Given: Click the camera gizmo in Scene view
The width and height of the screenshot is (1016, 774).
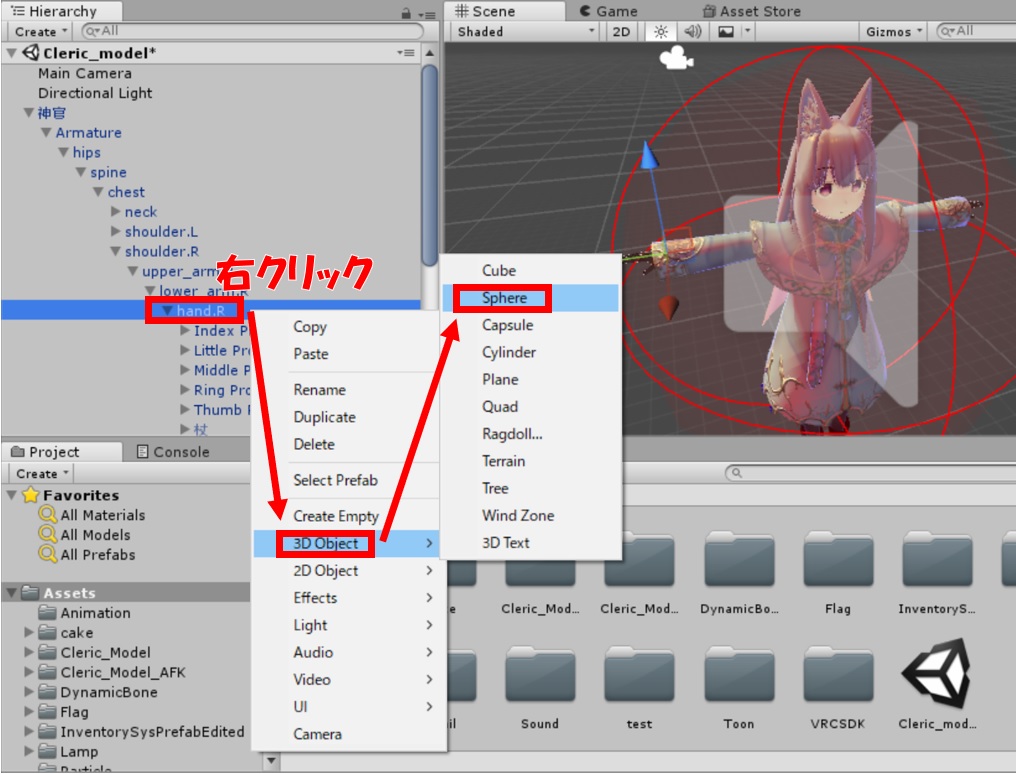Looking at the screenshot, I should click(676, 59).
